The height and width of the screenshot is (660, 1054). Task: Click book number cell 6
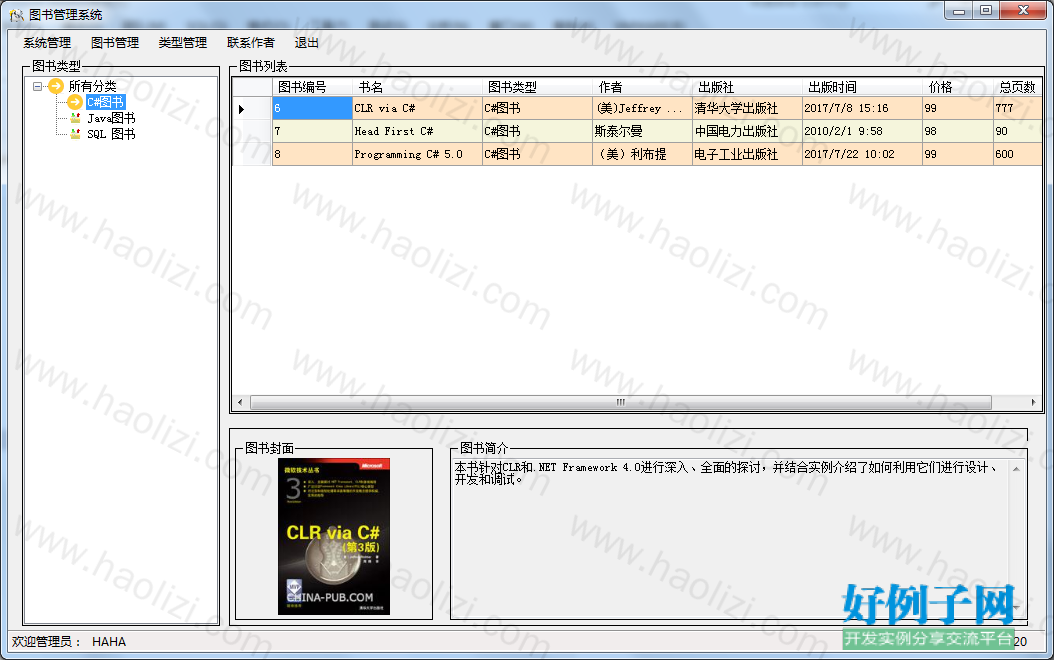[313, 108]
